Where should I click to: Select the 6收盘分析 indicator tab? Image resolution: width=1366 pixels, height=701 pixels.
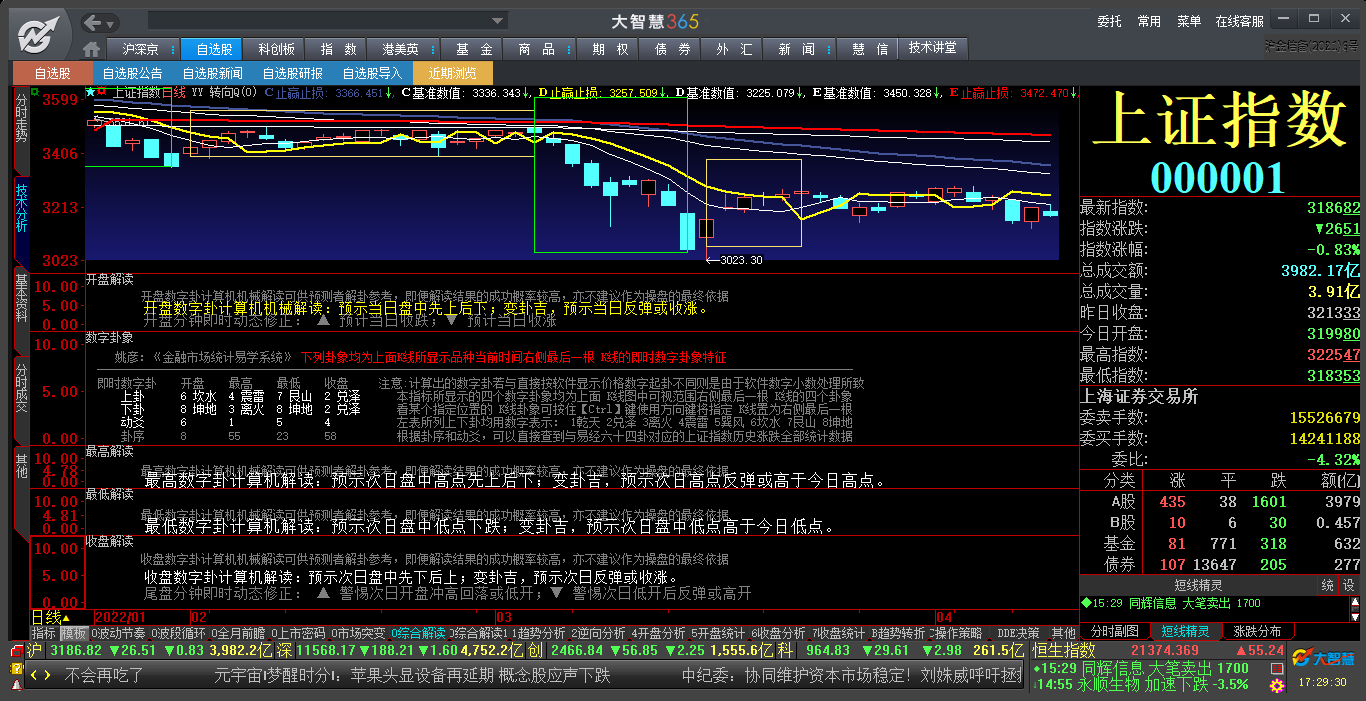778,633
